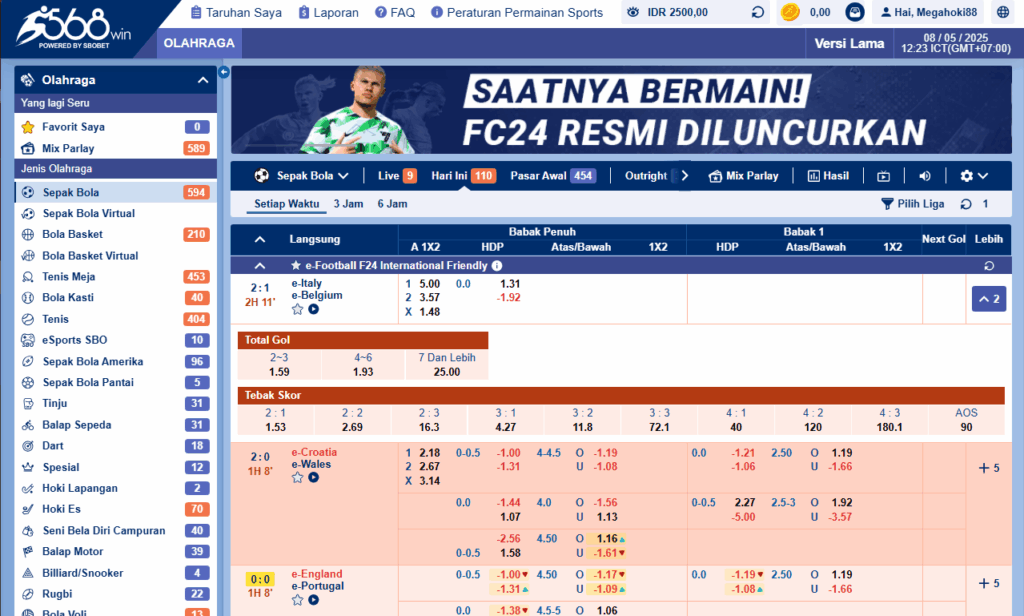Open the info icon beside e-Football F24

tap(497, 266)
